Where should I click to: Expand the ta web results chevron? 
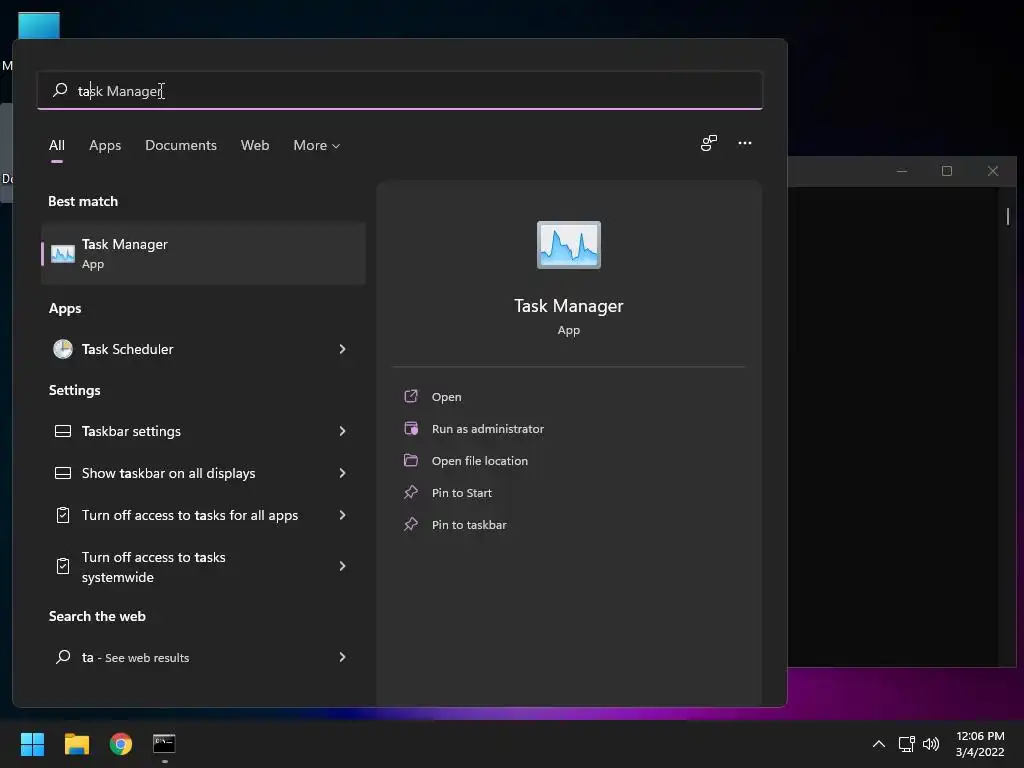tap(342, 657)
